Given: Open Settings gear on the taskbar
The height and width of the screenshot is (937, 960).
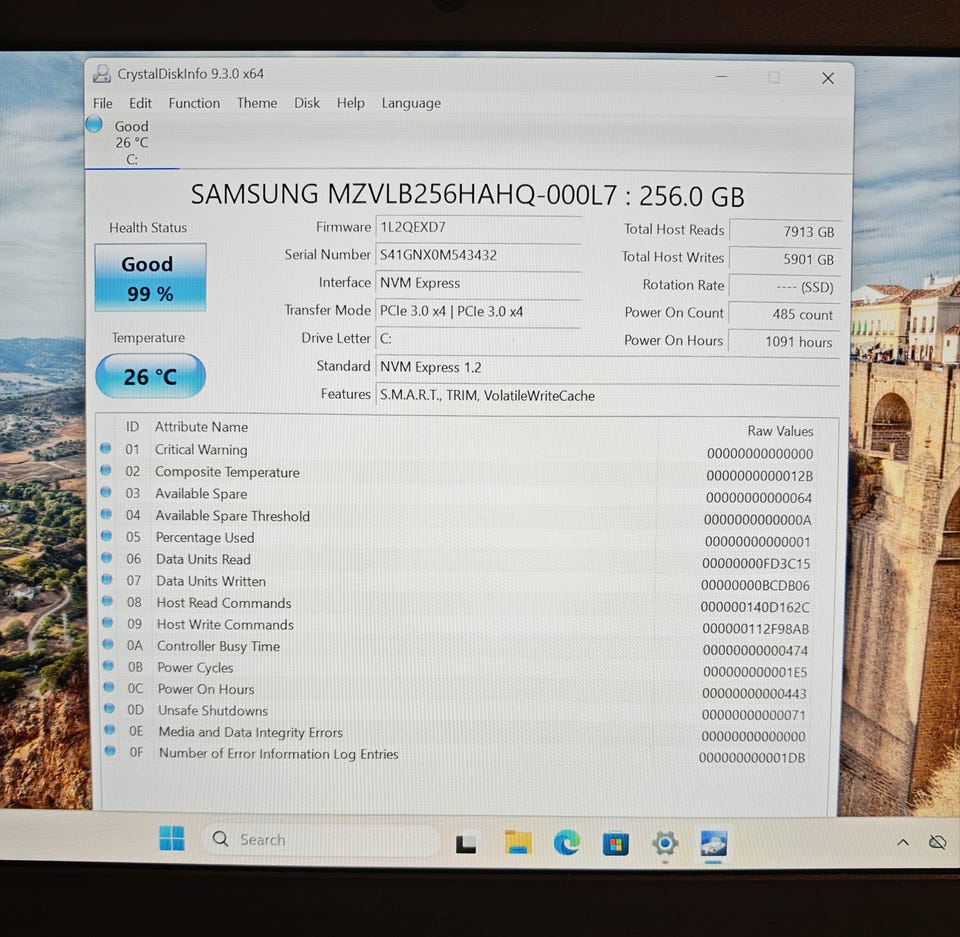Looking at the screenshot, I should 665,844.
